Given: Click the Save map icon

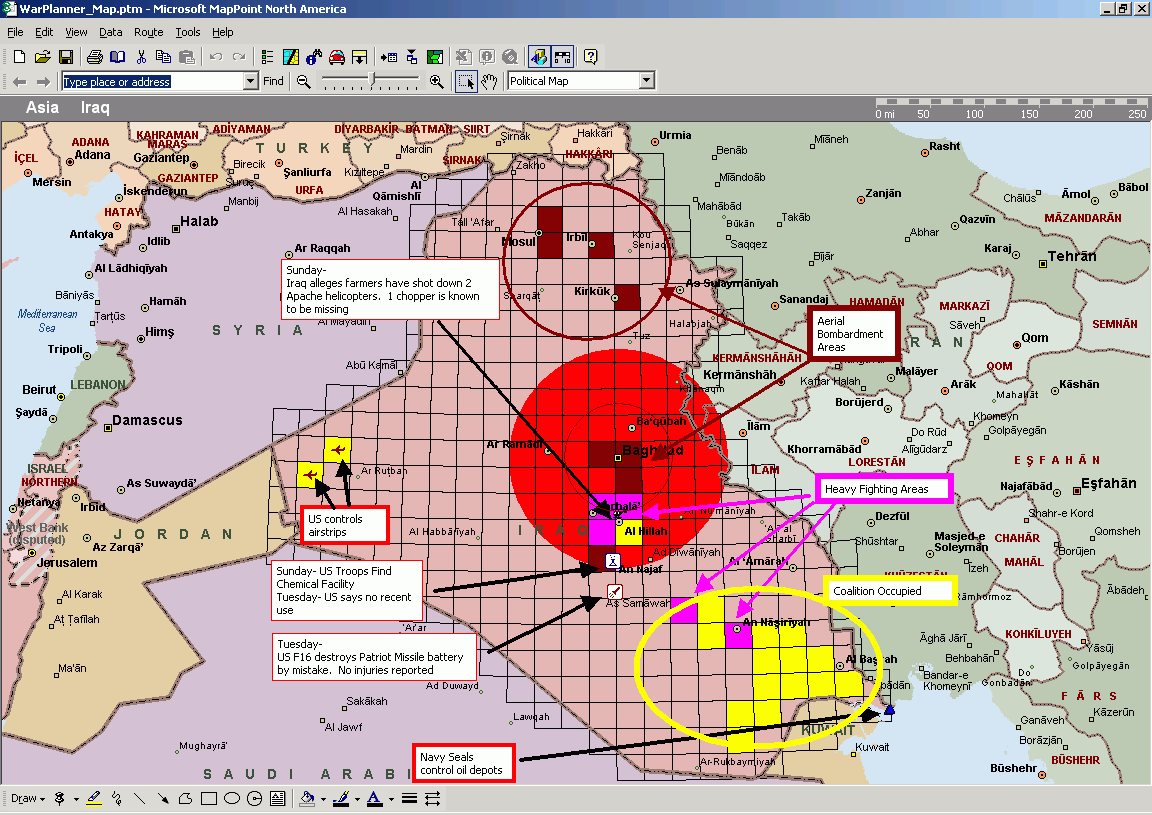Looking at the screenshot, I should [66, 57].
